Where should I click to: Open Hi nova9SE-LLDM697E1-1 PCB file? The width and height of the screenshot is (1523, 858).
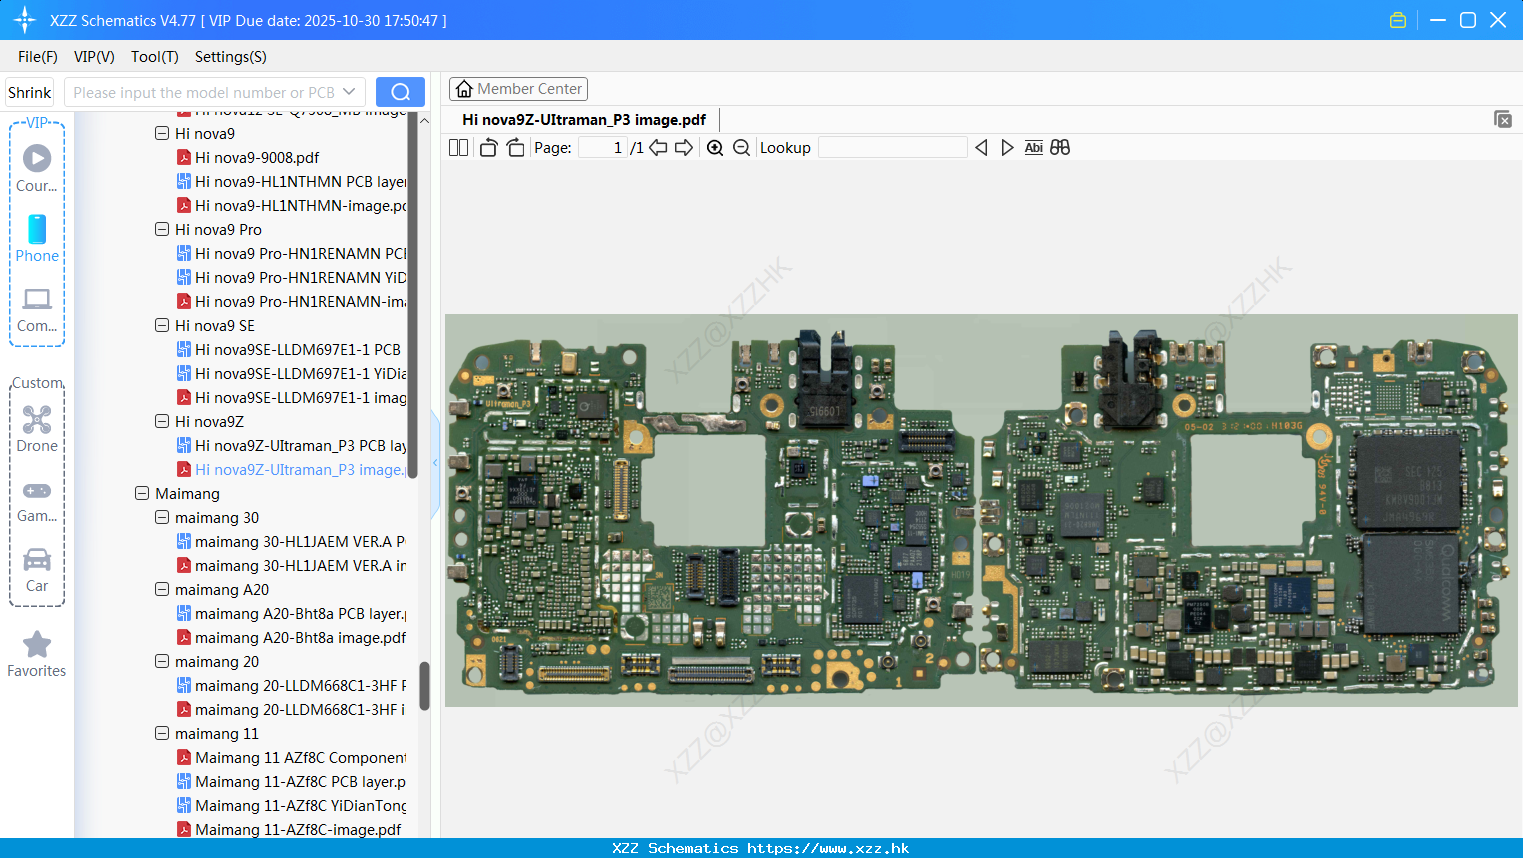point(289,349)
